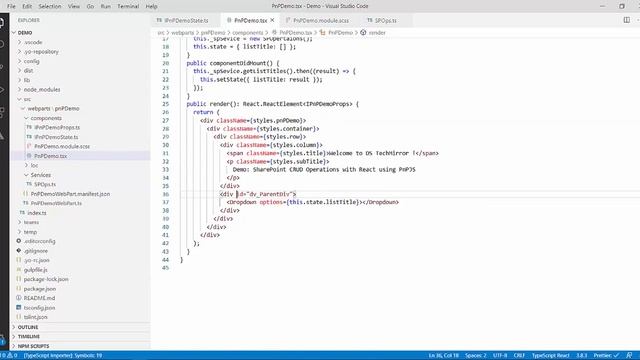The image size is (640, 360).
Task: Open the Help menu
Action: (151, 6)
